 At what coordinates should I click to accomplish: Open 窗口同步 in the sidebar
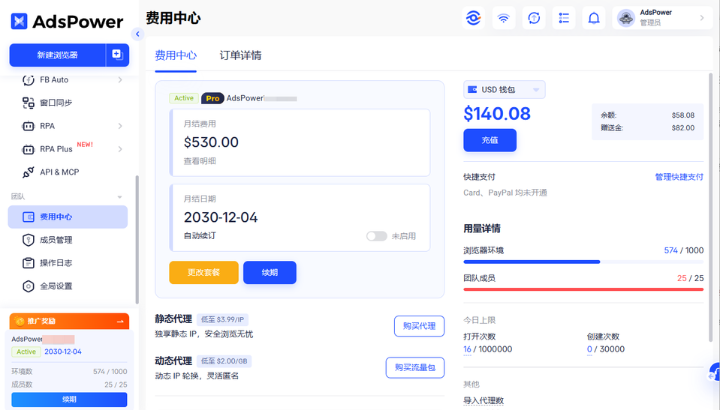pos(68,103)
